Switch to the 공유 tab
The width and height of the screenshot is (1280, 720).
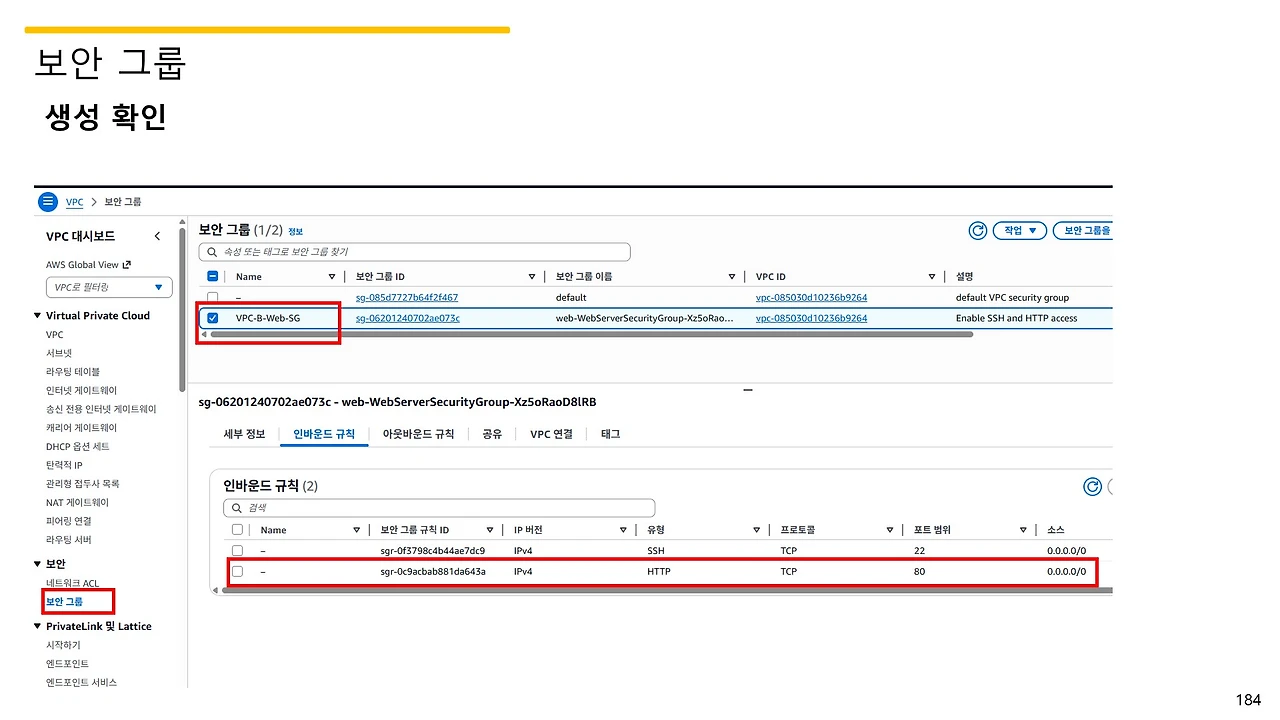(x=492, y=434)
